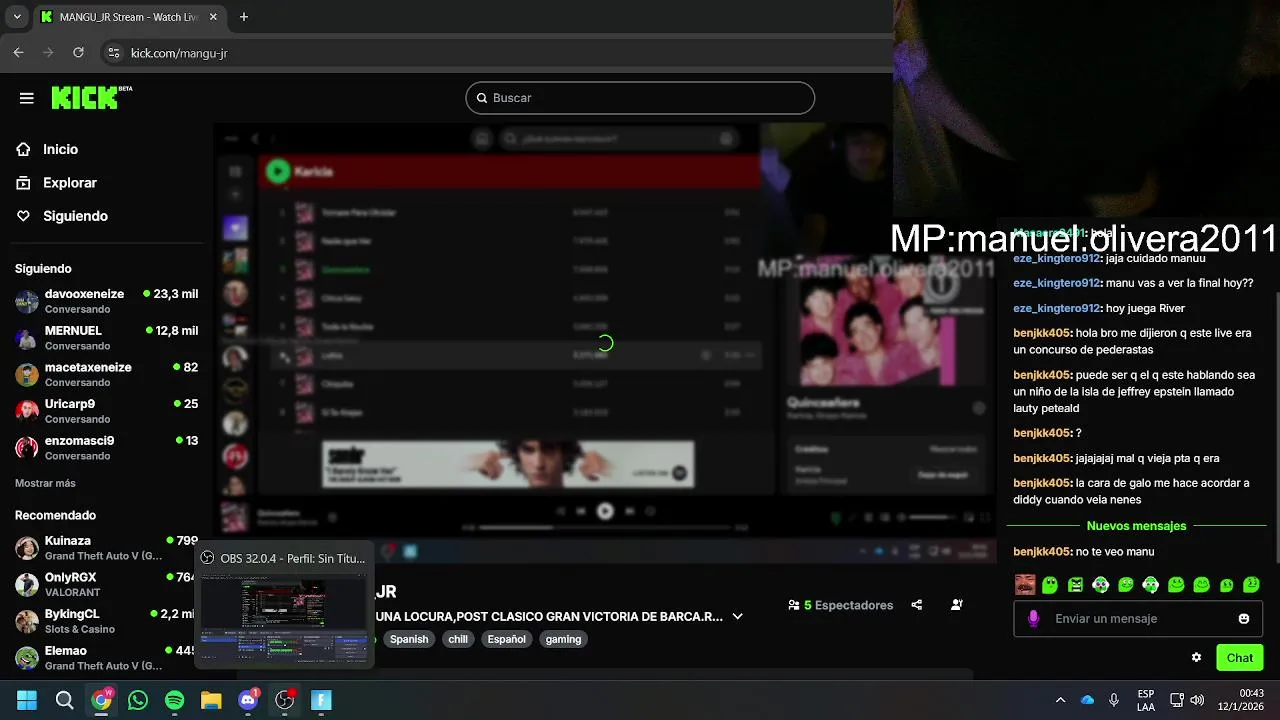This screenshot has width=1280, height=720.
Task: Click the OBS window preview thumbnail
Action: [283, 619]
